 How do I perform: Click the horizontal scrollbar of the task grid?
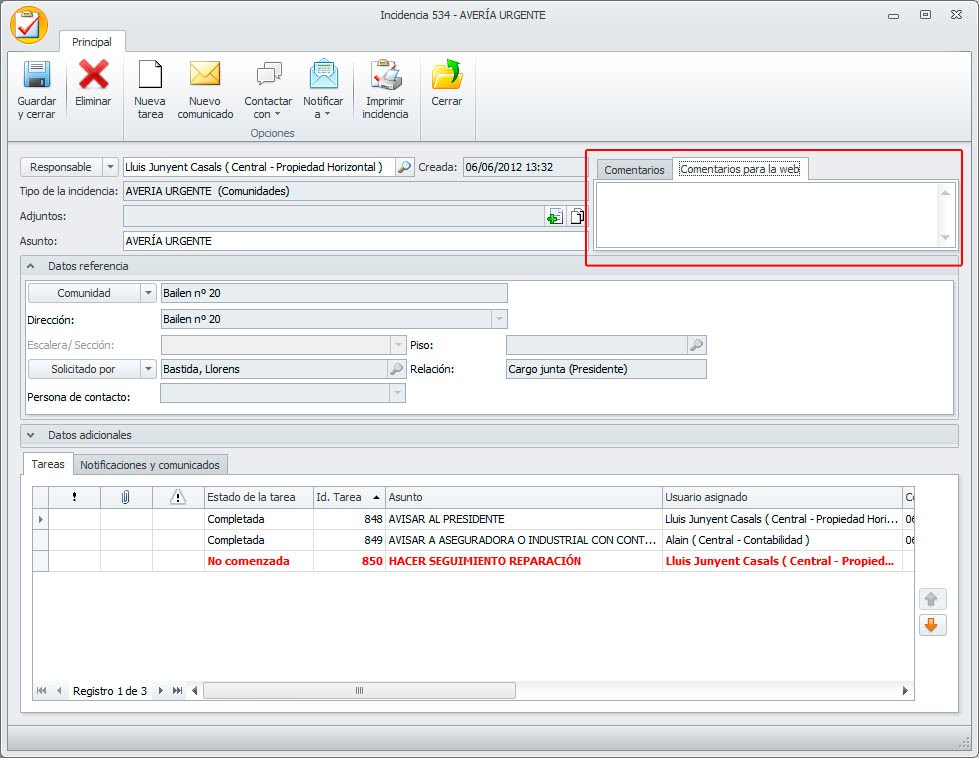pos(359,691)
